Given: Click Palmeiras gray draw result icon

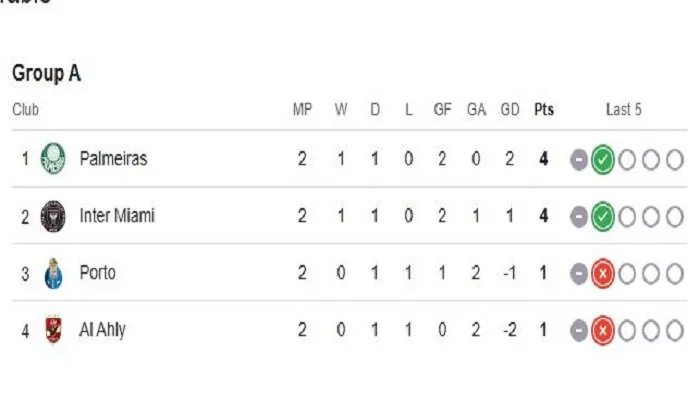Looking at the screenshot, I should pyautogui.click(x=579, y=159).
